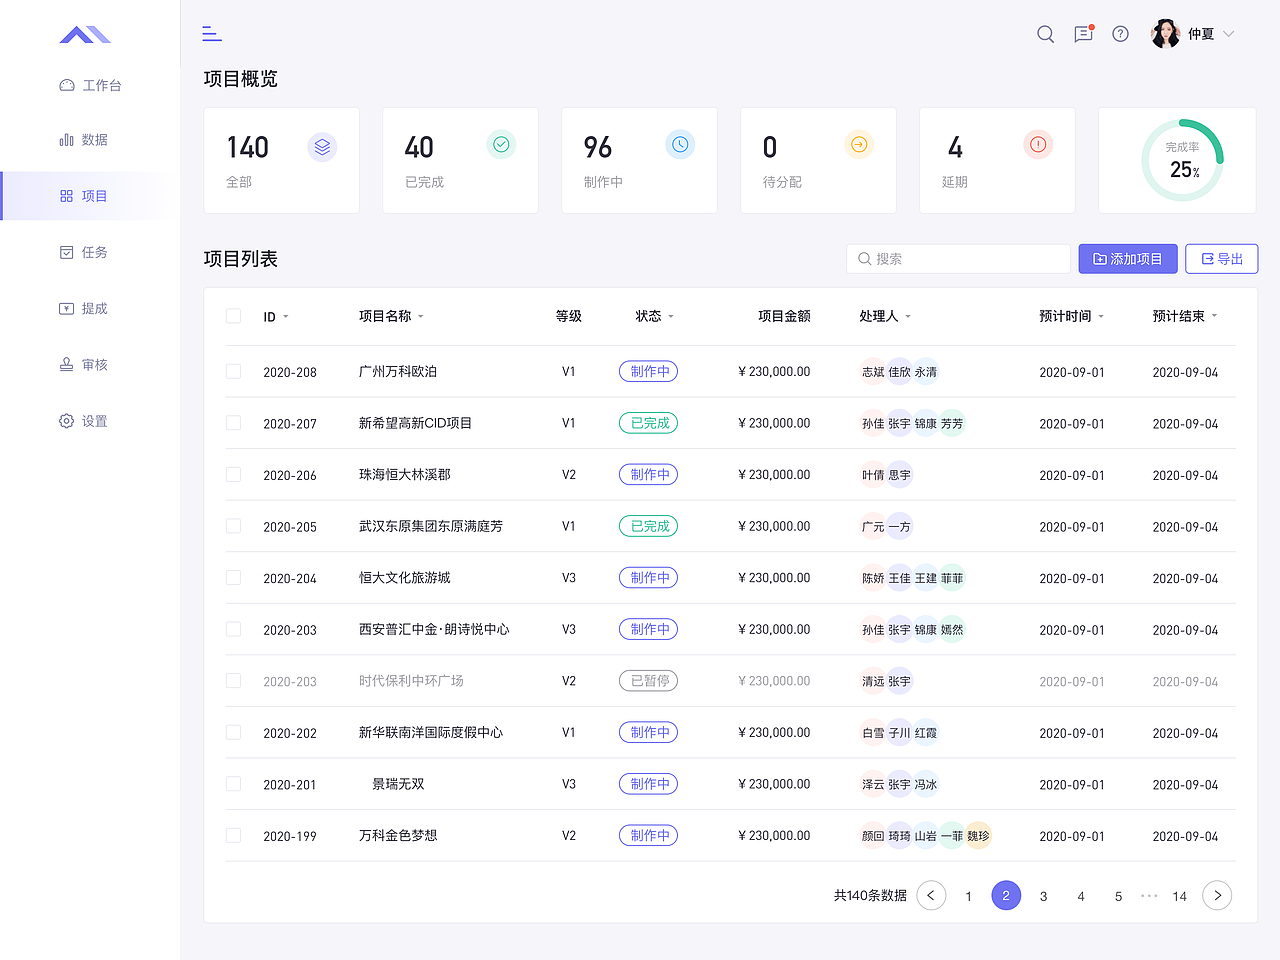This screenshot has width=1280, height=960.
Task: Click the project name 恒大文化旅游城
Action: tap(405, 578)
